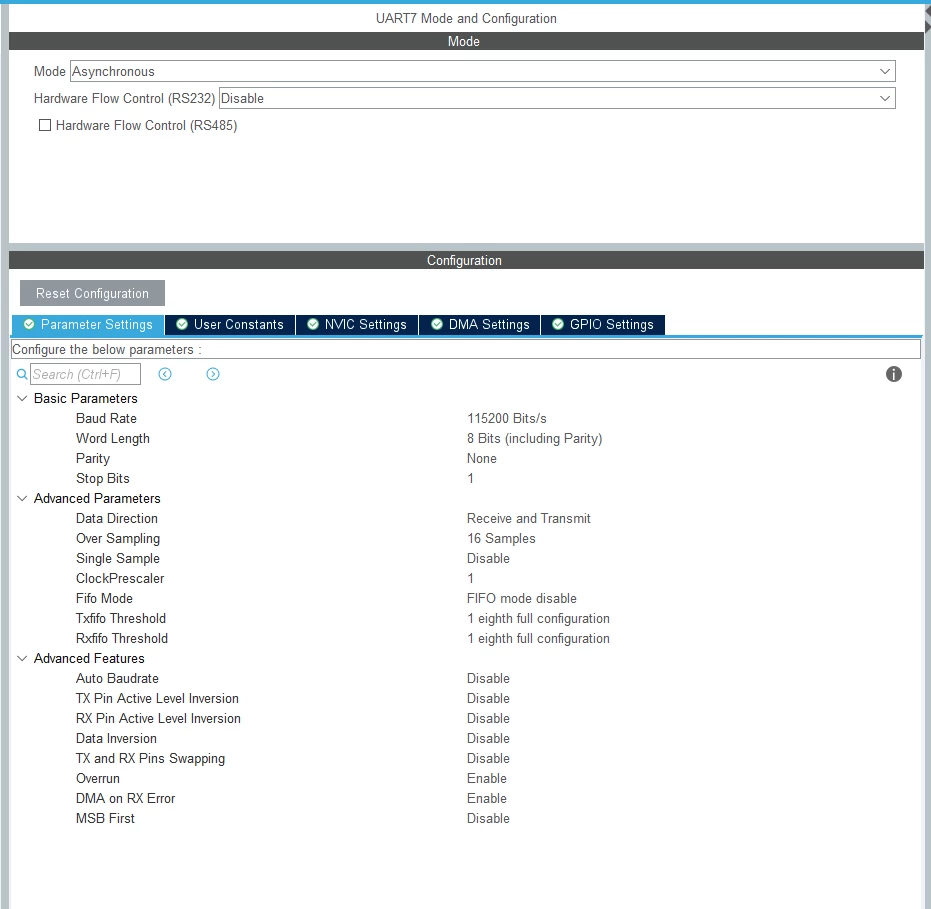The image size is (931, 909).
Task: Click the search magnifier icon
Action: [22, 374]
